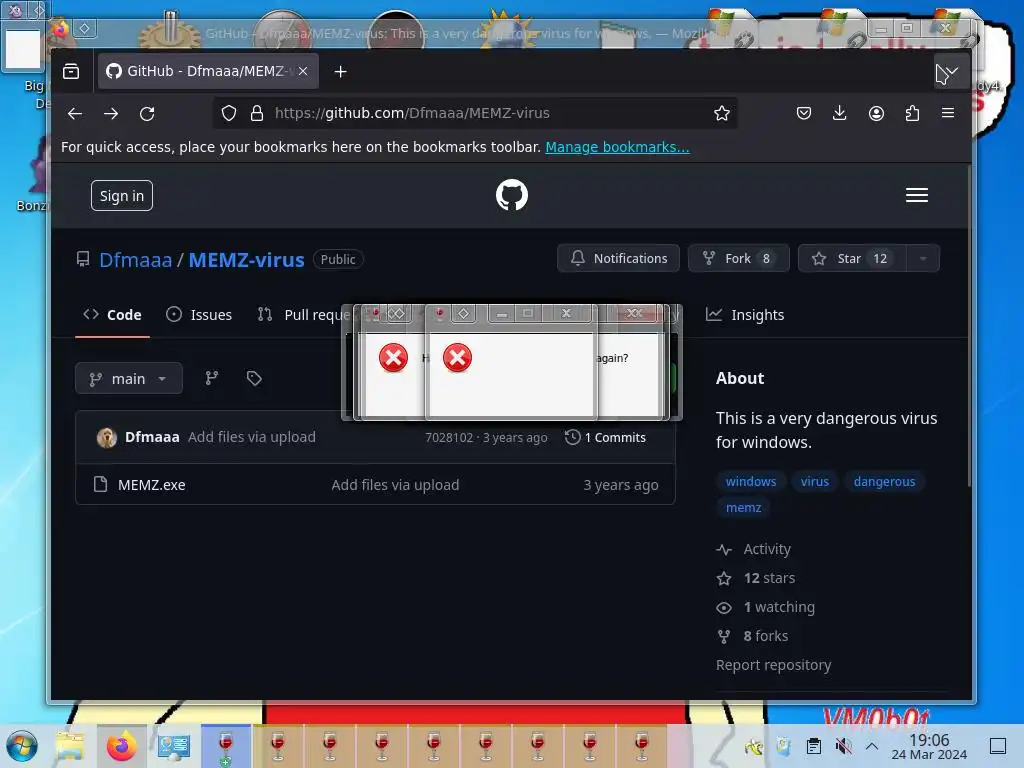Expand the Star lists dropdown arrow

pos(923,259)
